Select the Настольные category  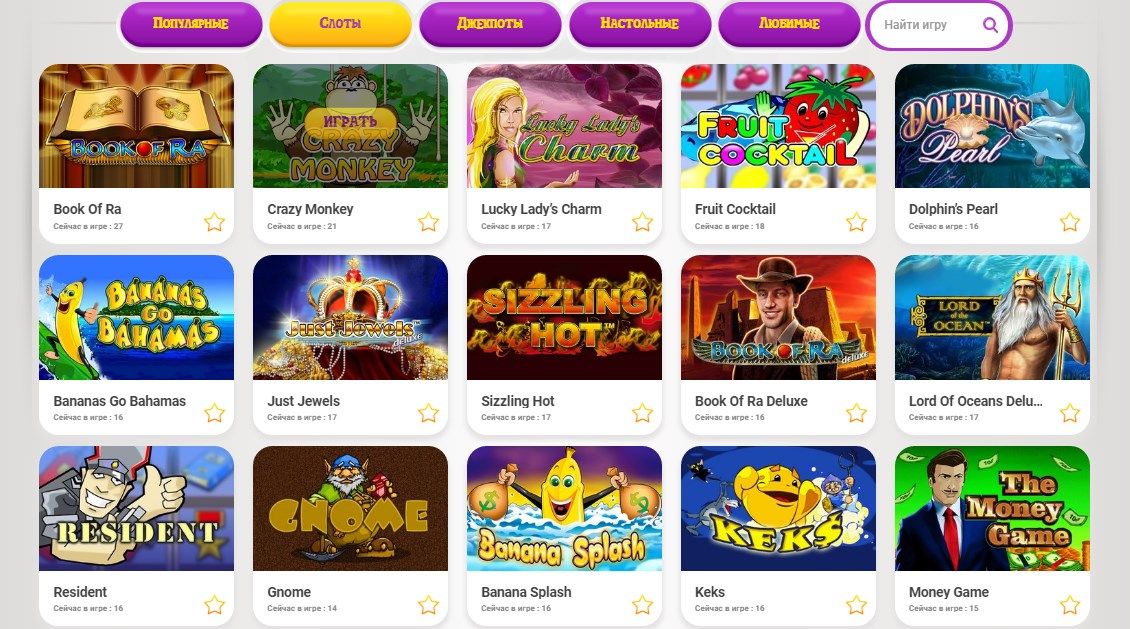(x=640, y=24)
